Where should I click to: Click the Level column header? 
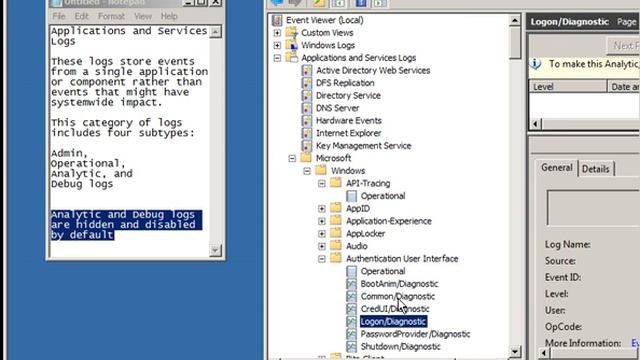(x=568, y=87)
